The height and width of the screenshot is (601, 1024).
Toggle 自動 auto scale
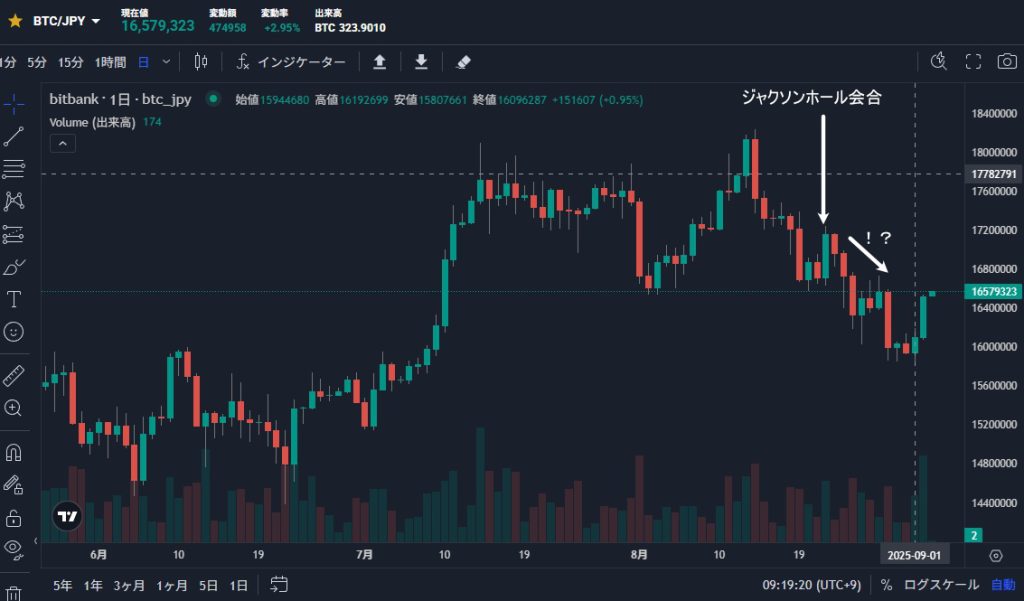tap(1004, 585)
